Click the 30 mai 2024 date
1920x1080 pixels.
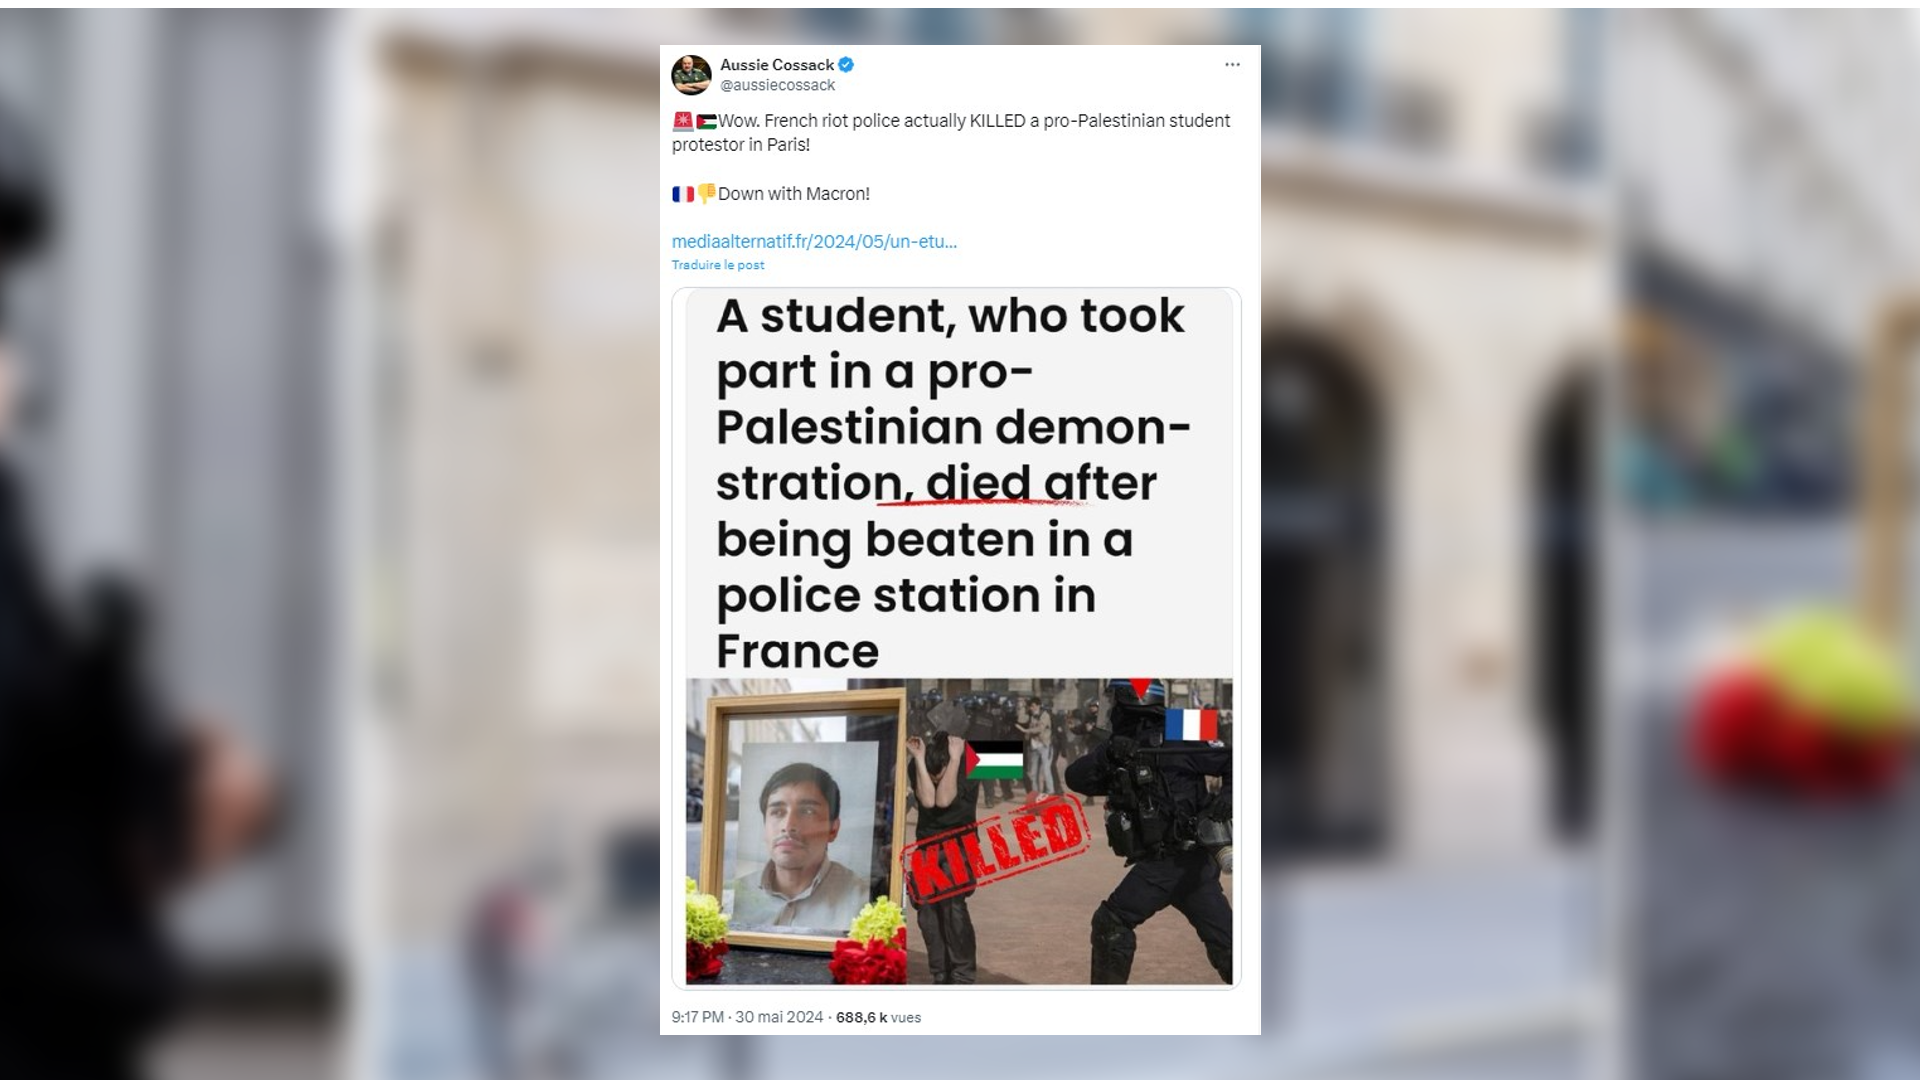pyautogui.click(x=779, y=1017)
